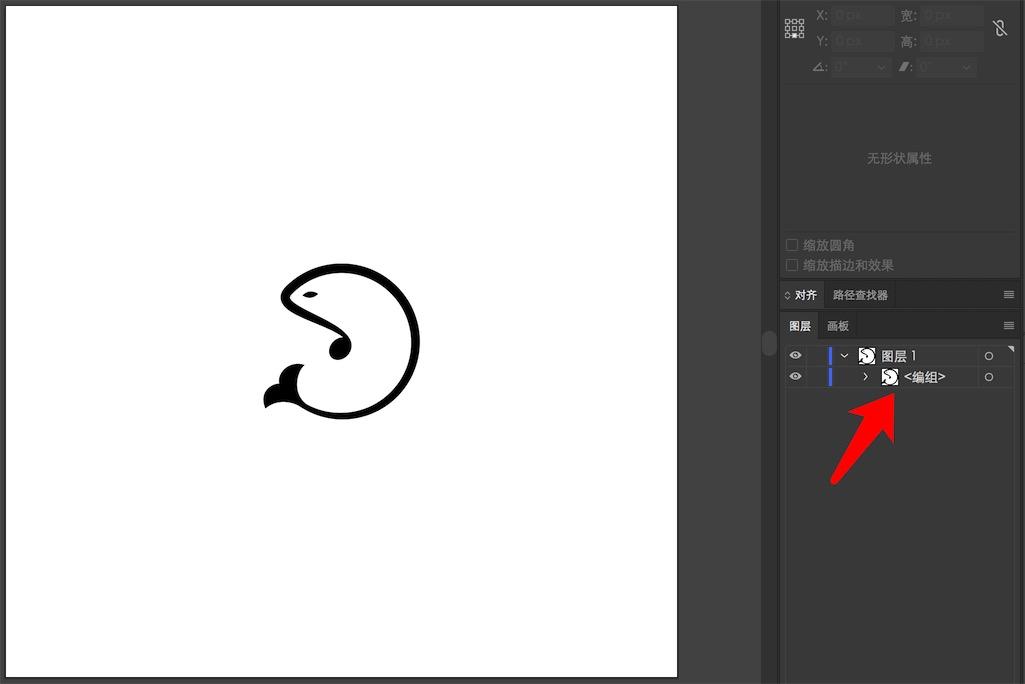Viewport: 1025px width, 684px height.
Task: Enable the 缩放描边和效果 checkbox
Action: (x=792, y=265)
